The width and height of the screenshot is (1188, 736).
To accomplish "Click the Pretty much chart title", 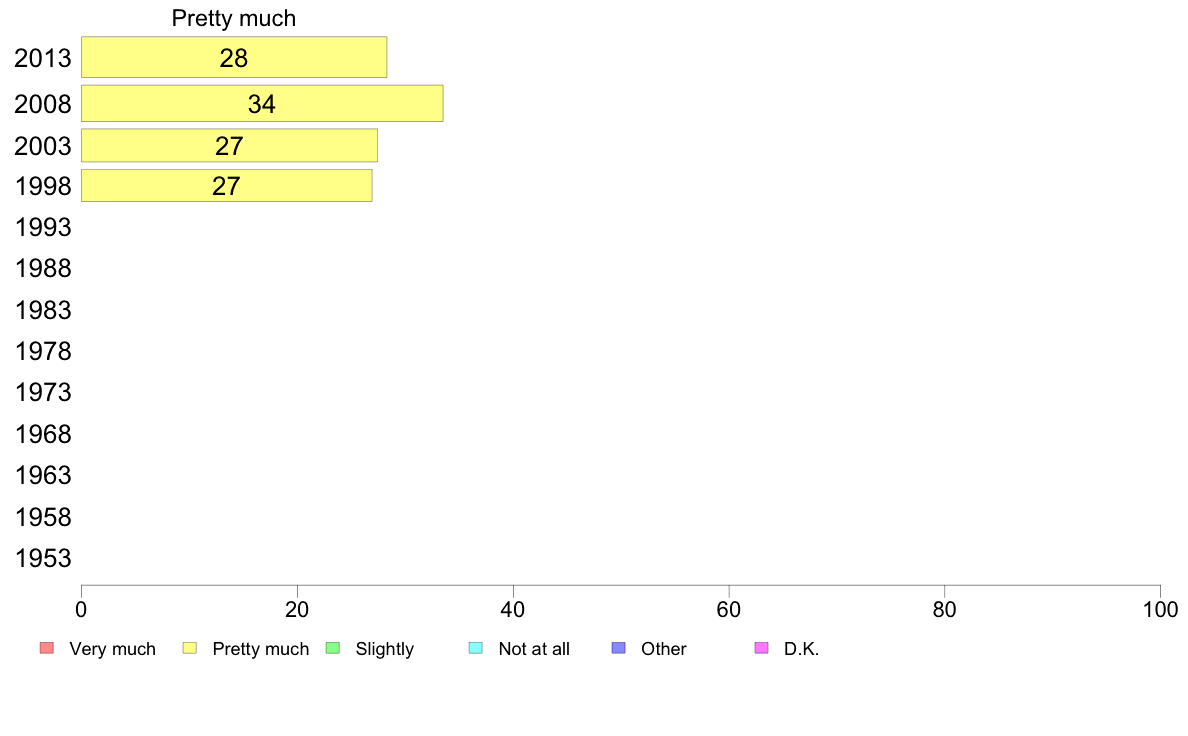I will click(233, 18).
